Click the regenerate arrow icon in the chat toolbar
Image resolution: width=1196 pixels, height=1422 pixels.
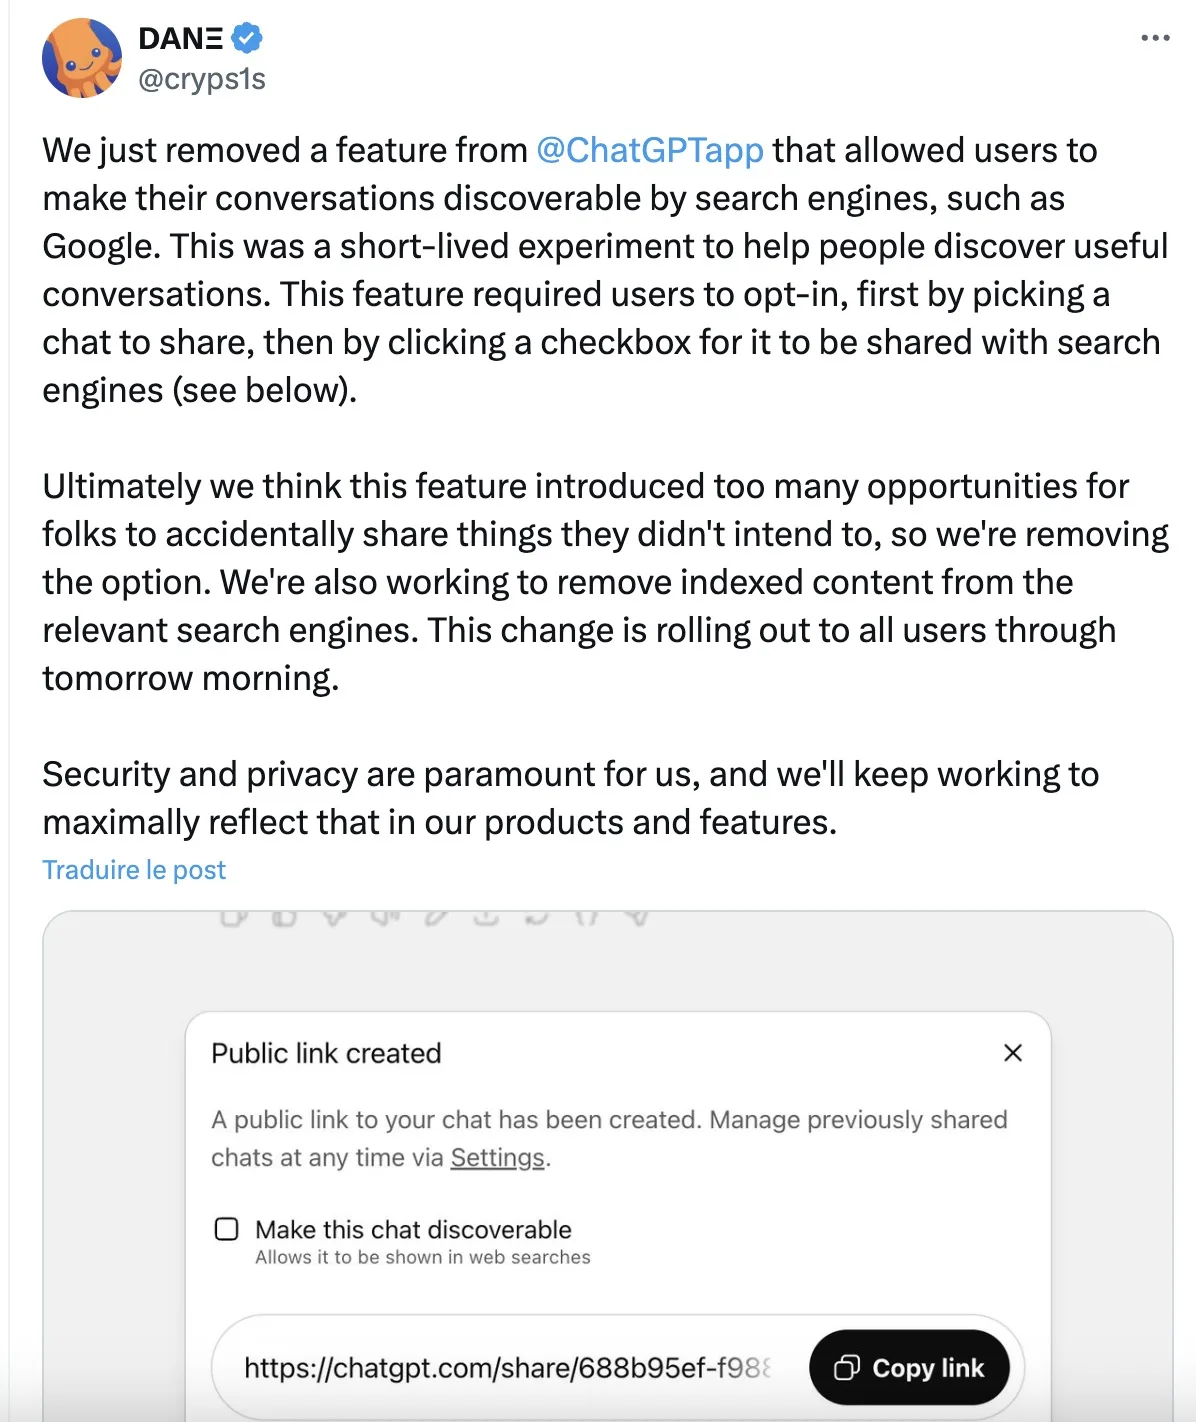(537, 916)
